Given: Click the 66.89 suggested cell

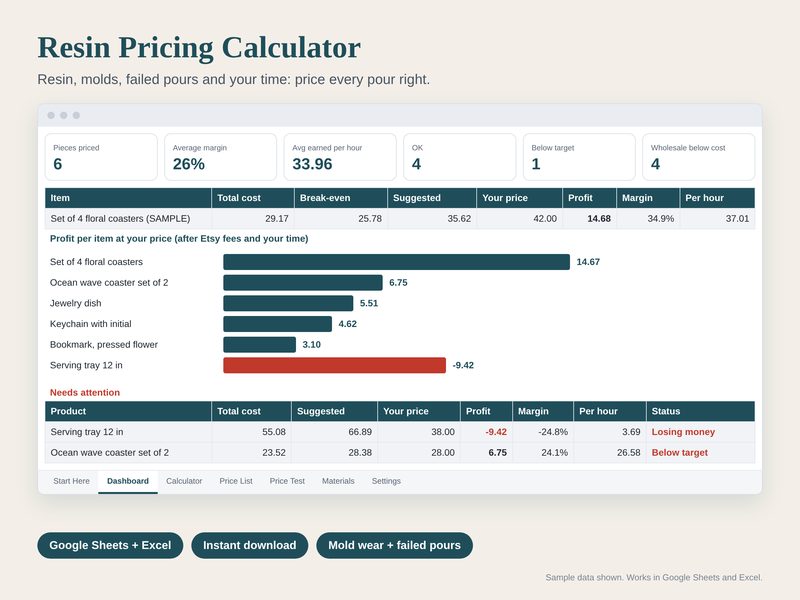Looking at the screenshot, I should click(x=335, y=432).
